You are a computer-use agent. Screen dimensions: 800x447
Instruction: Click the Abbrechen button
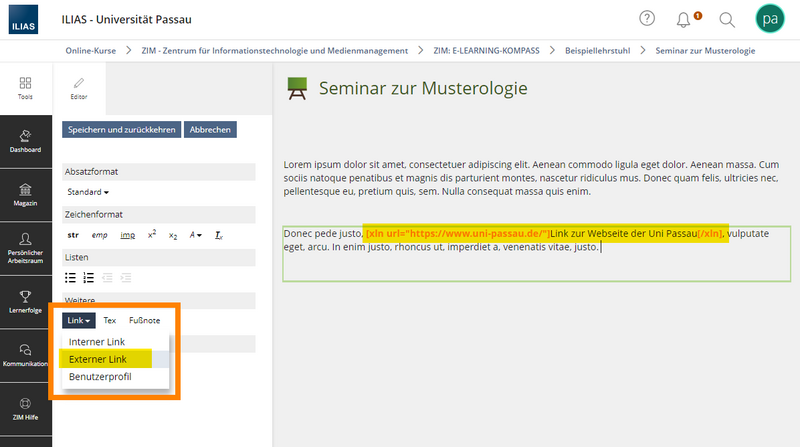point(210,130)
